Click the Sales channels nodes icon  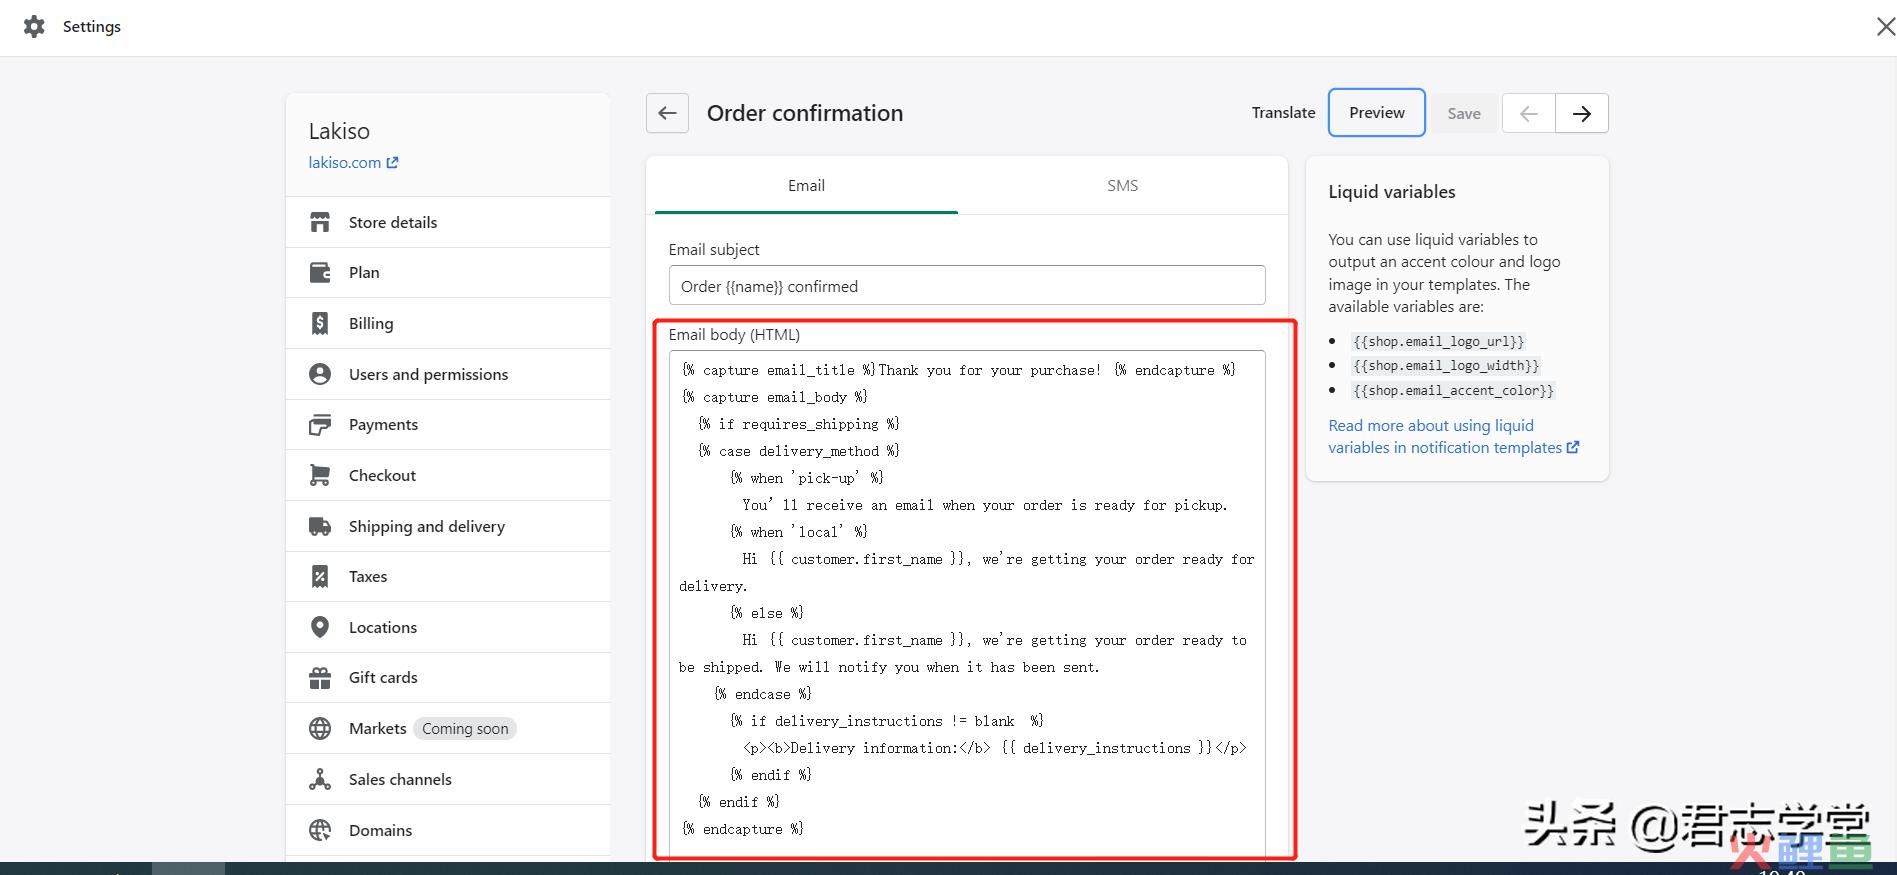click(320, 779)
